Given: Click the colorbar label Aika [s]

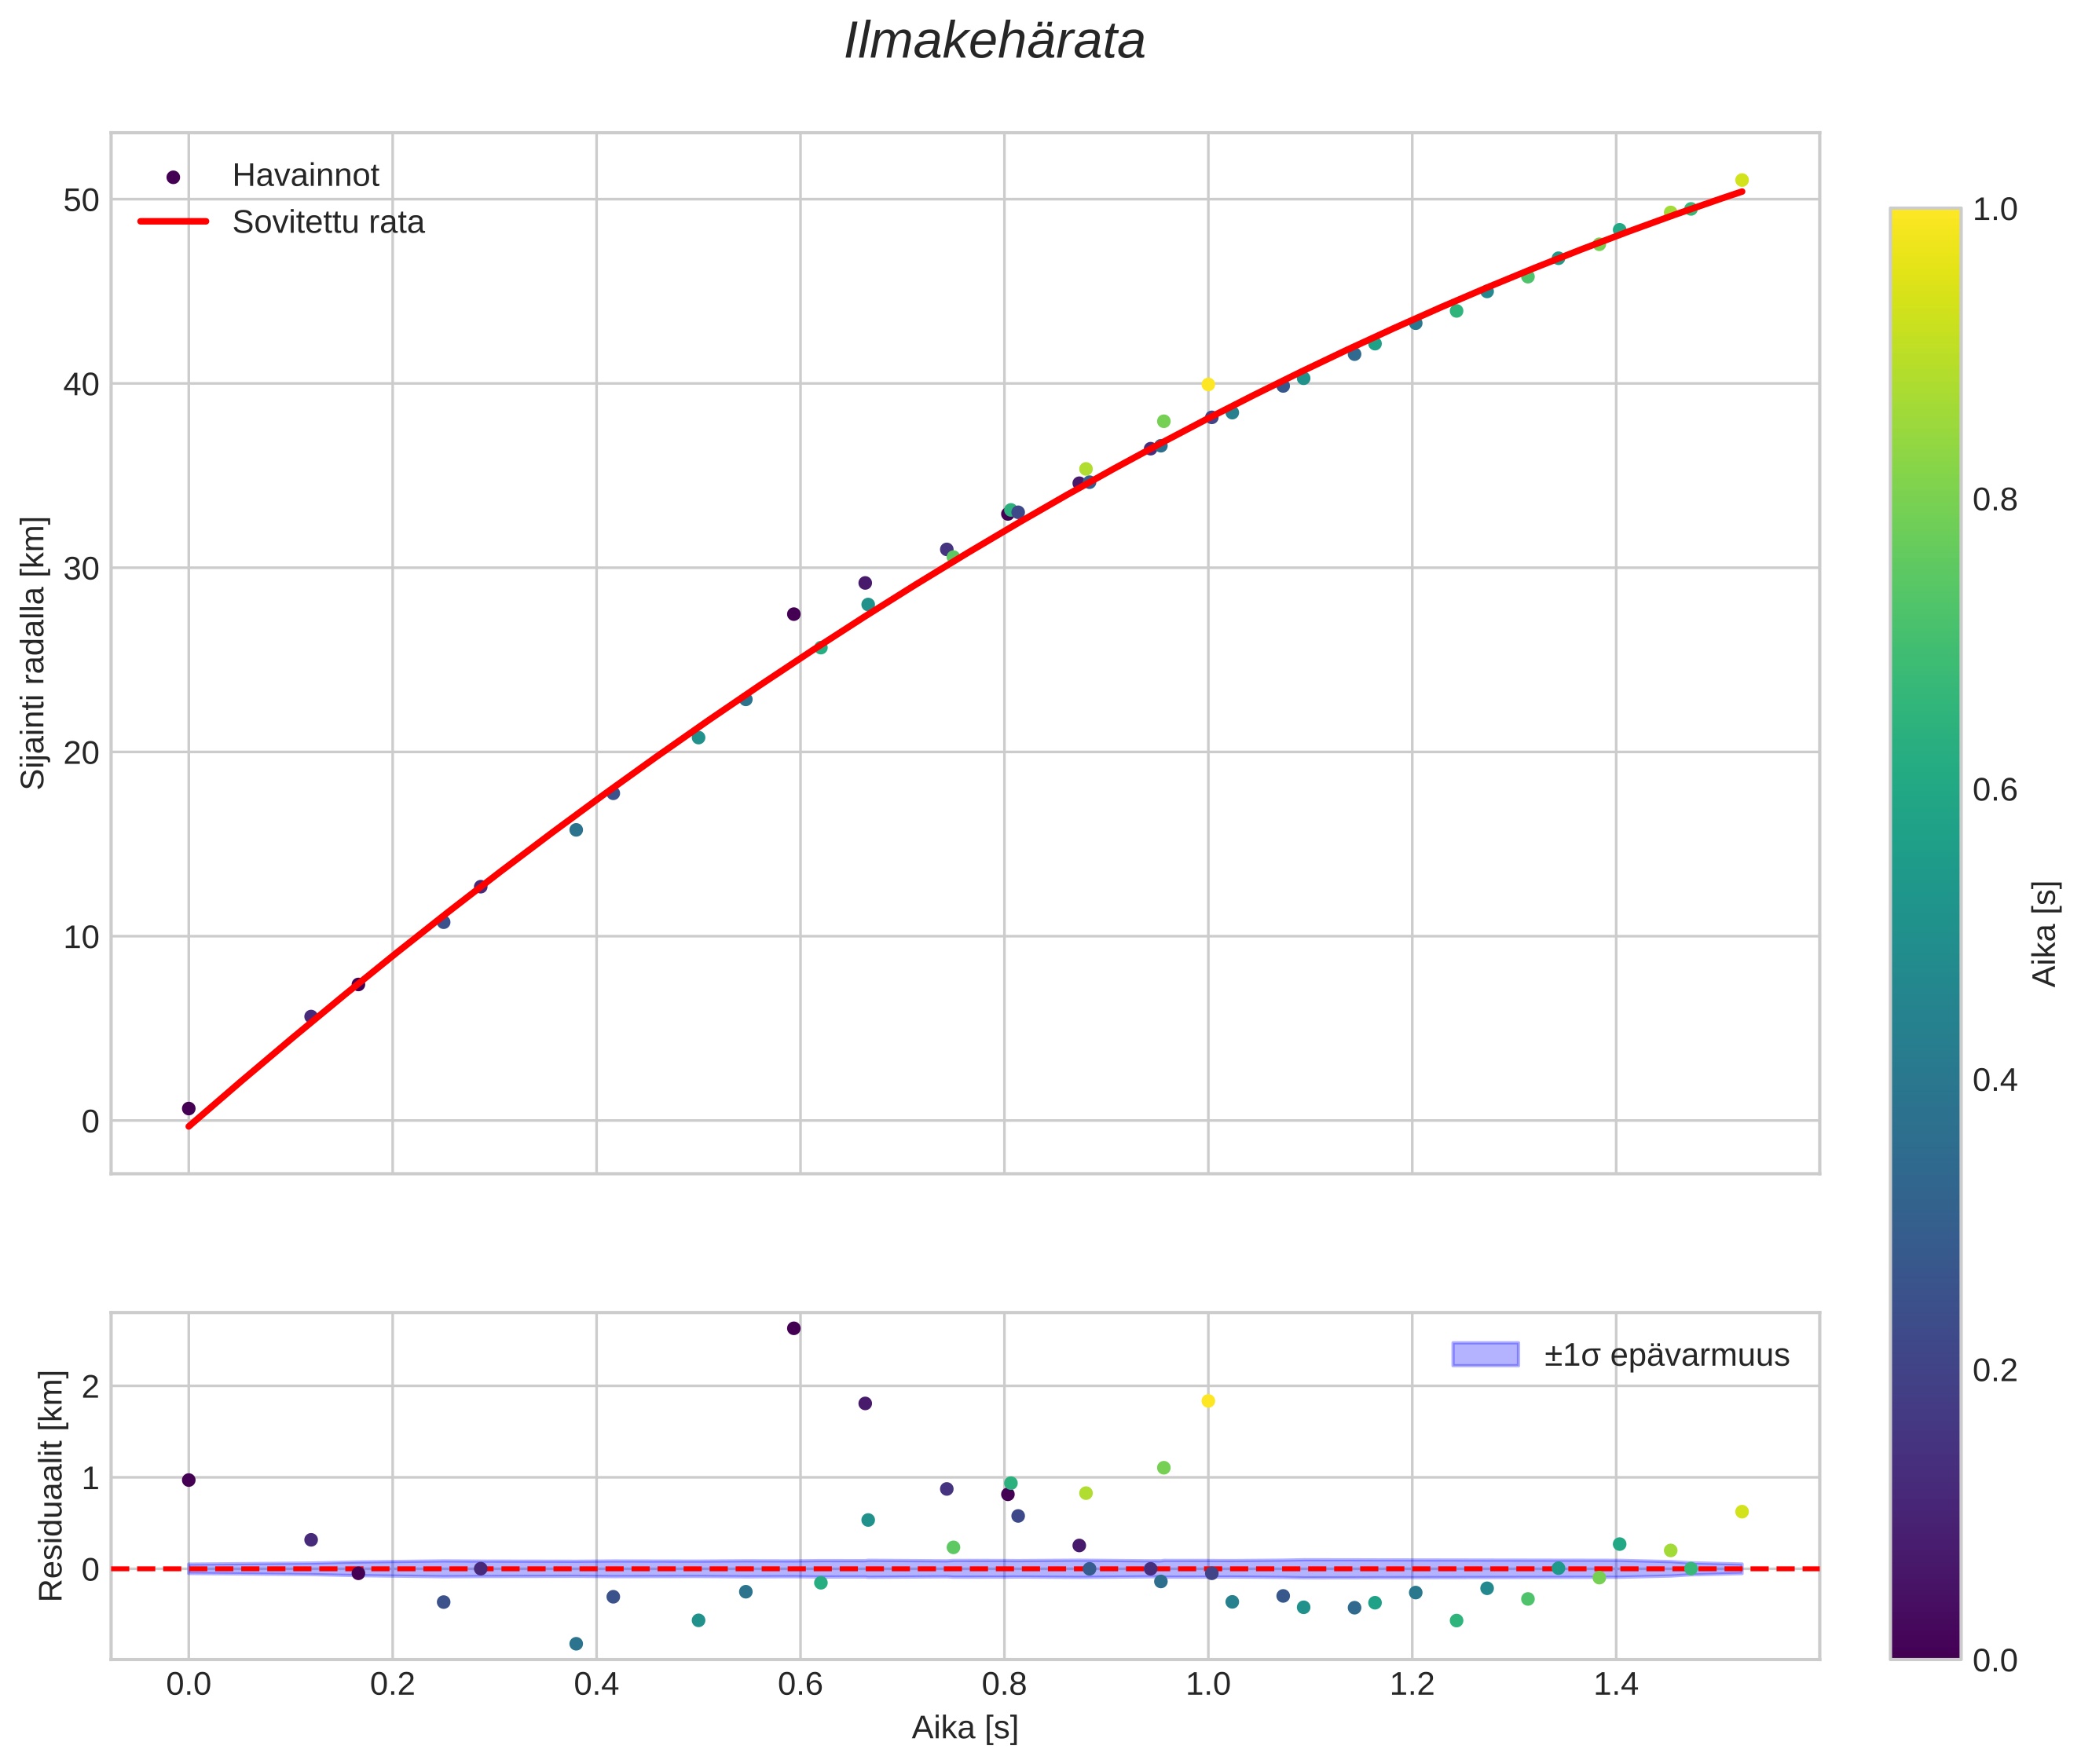Looking at the screenshot, I should [2046, 933].
